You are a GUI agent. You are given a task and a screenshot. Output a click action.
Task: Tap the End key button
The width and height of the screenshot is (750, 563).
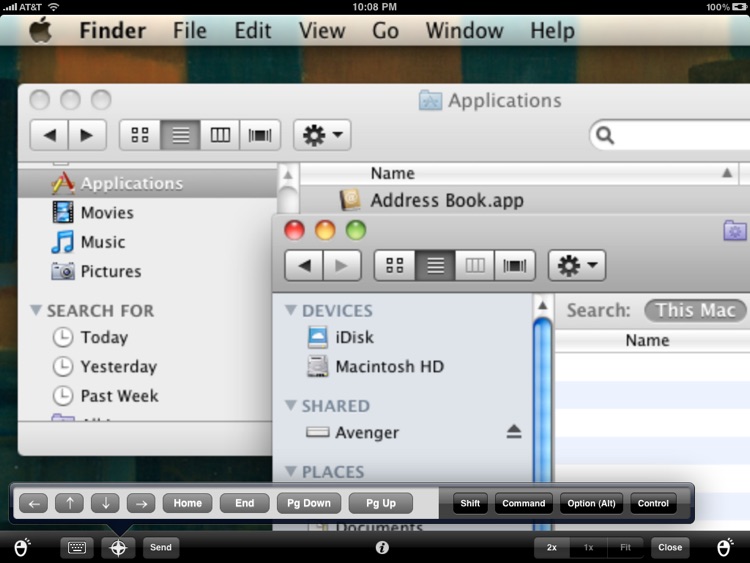(x=244, y=503)
